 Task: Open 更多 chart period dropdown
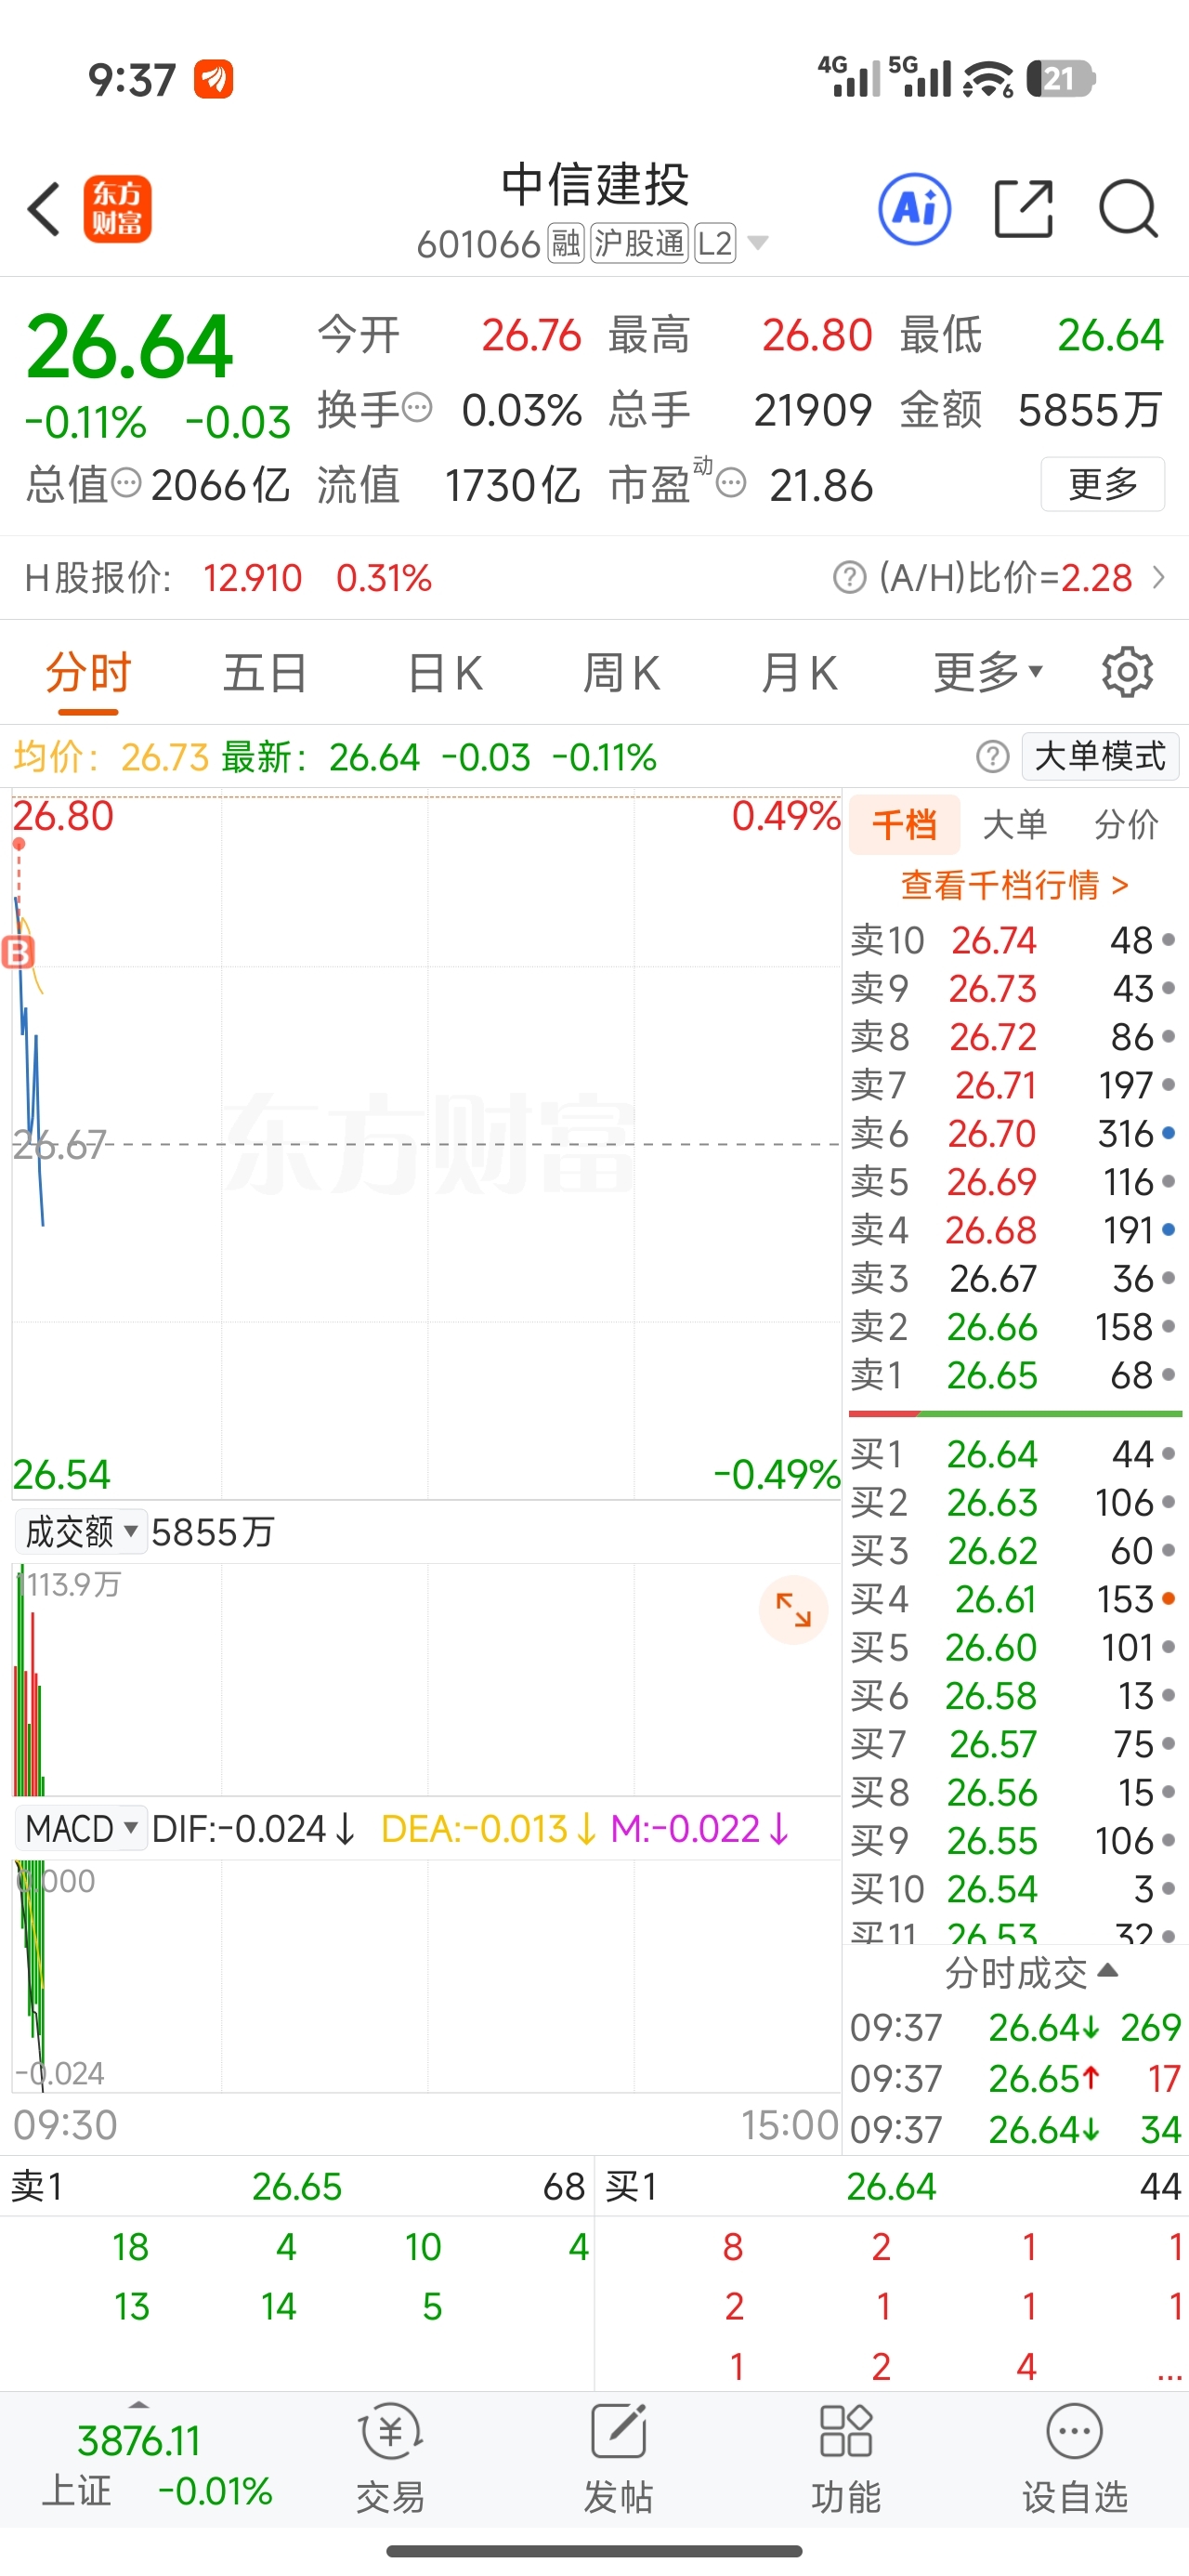tap(988, 672)
